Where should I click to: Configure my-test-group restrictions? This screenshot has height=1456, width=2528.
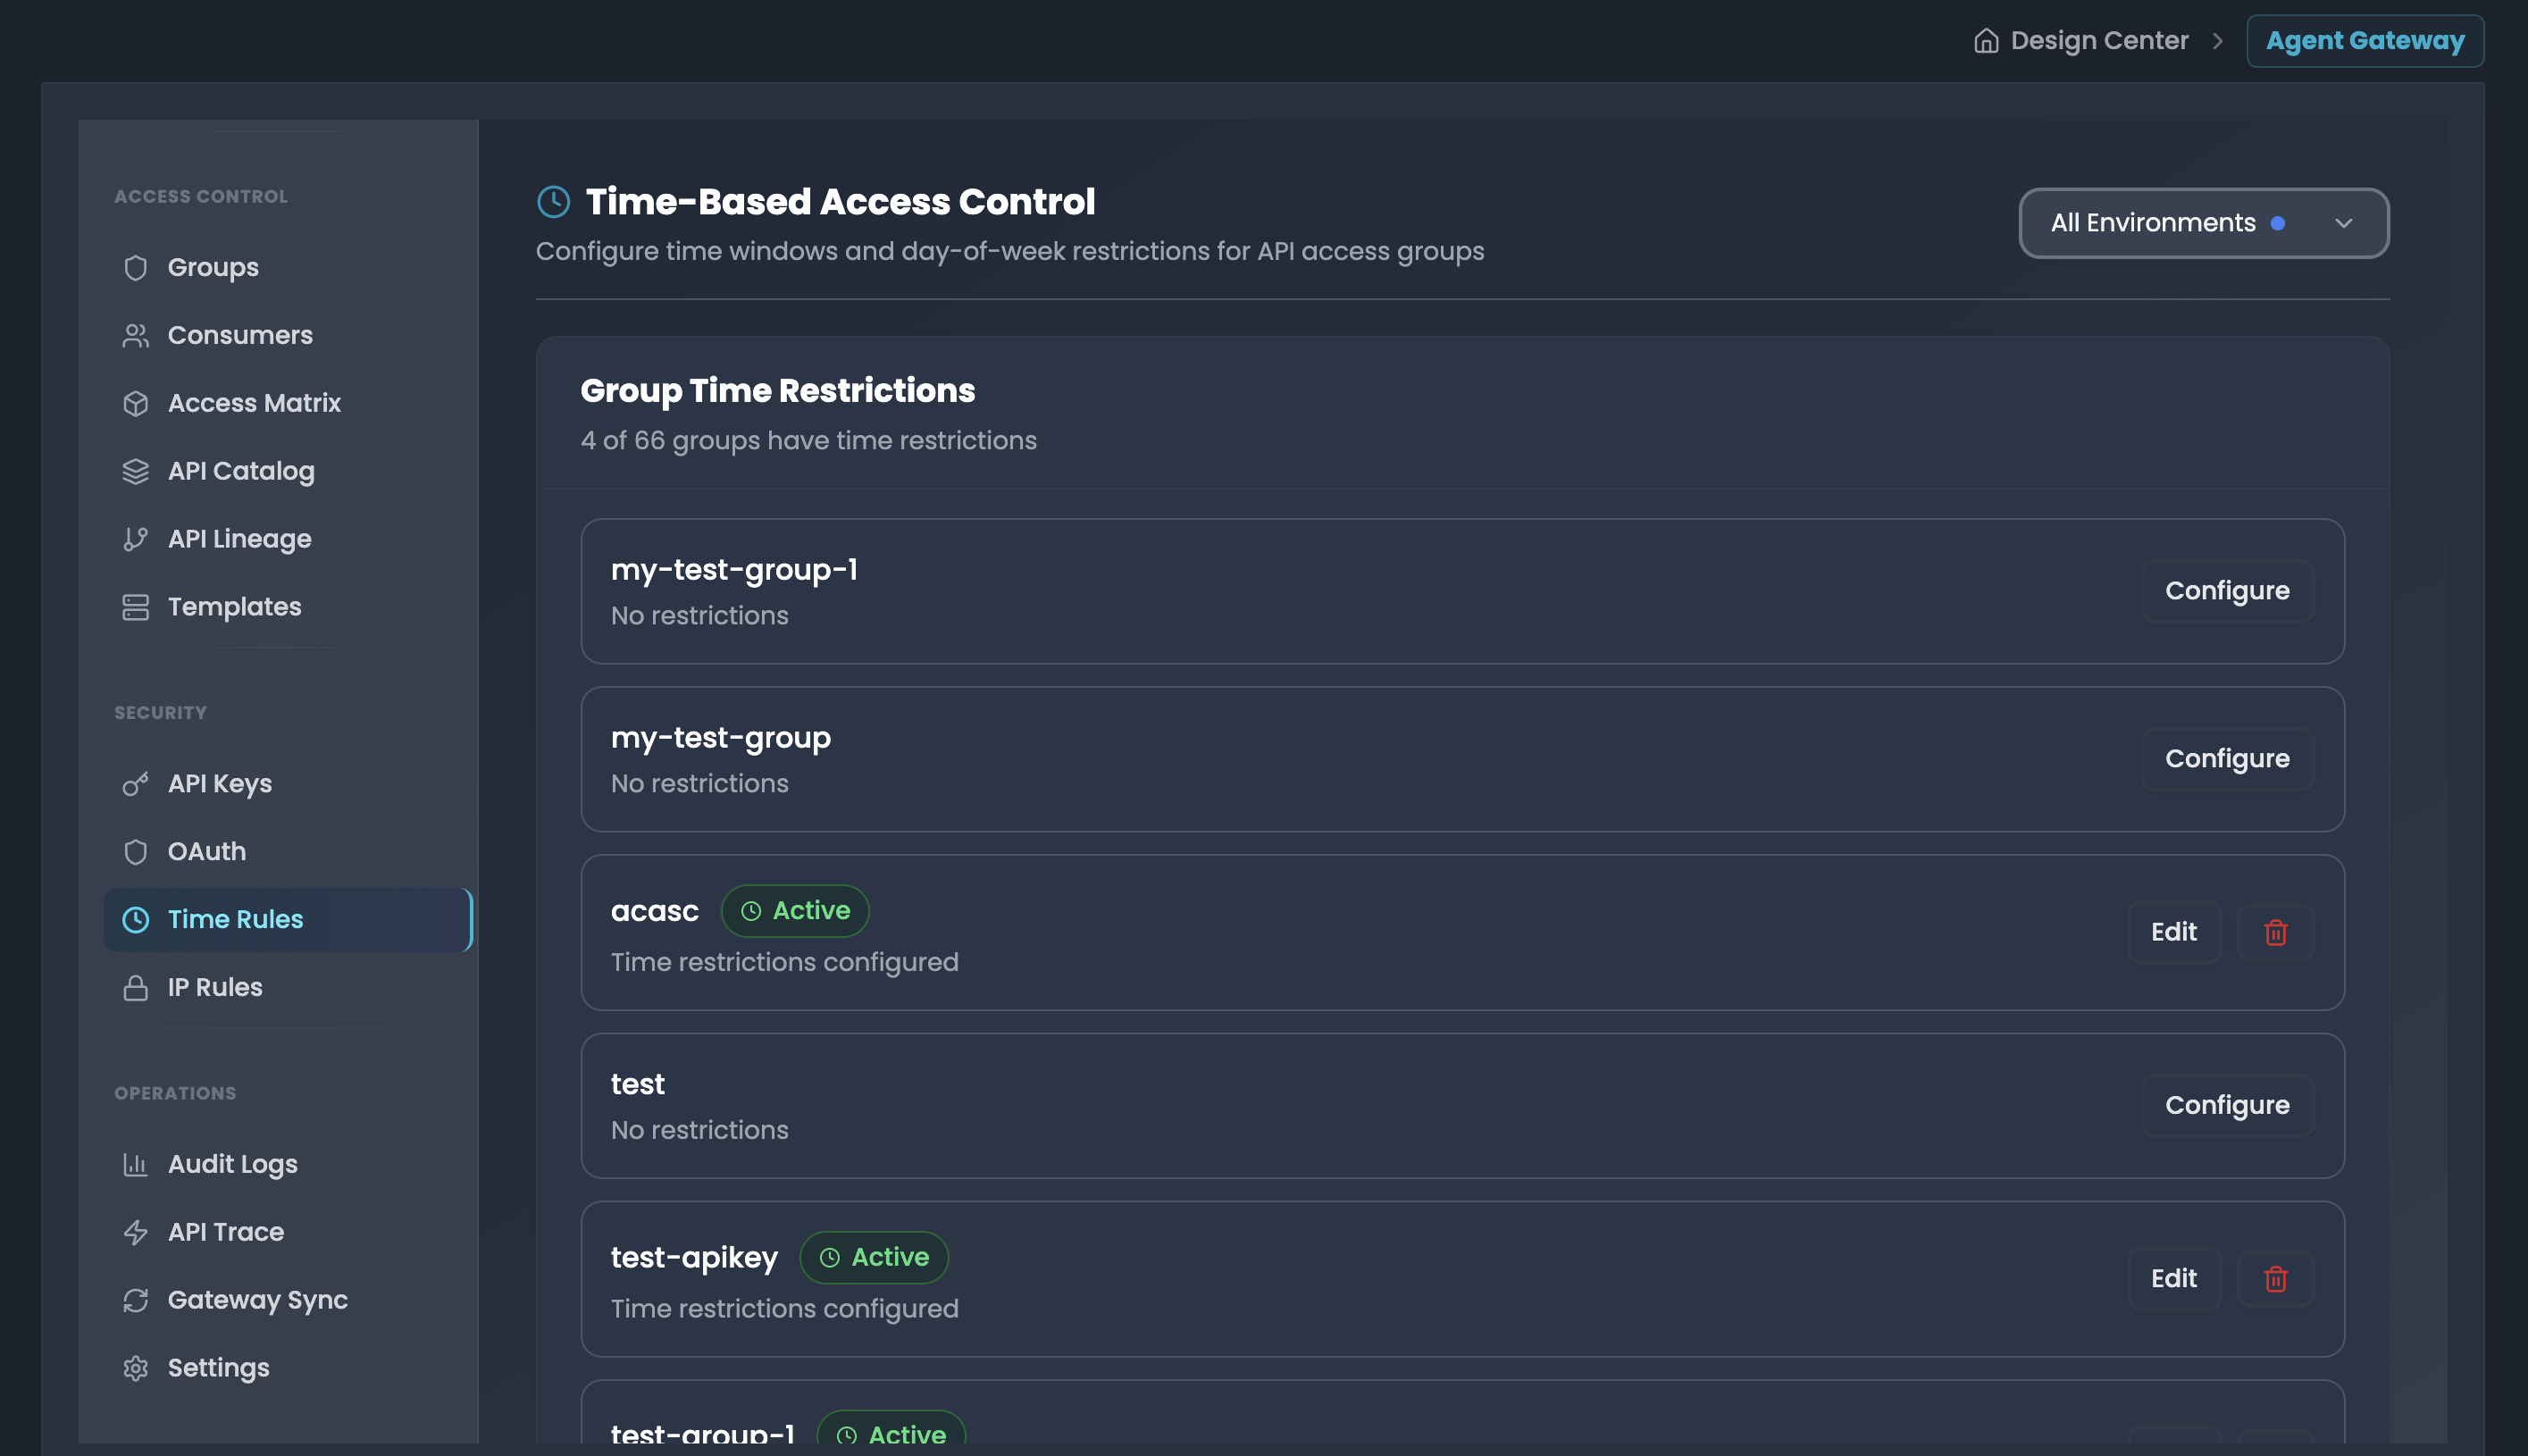tap(2227, 759)
